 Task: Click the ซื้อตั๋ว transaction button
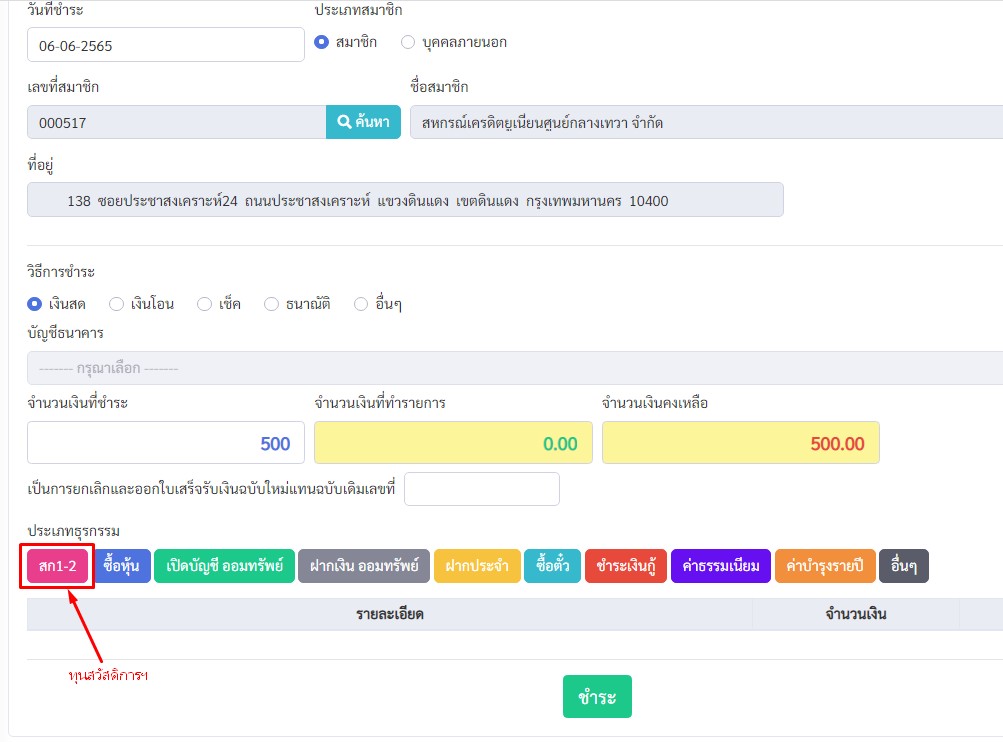[552, 566]
